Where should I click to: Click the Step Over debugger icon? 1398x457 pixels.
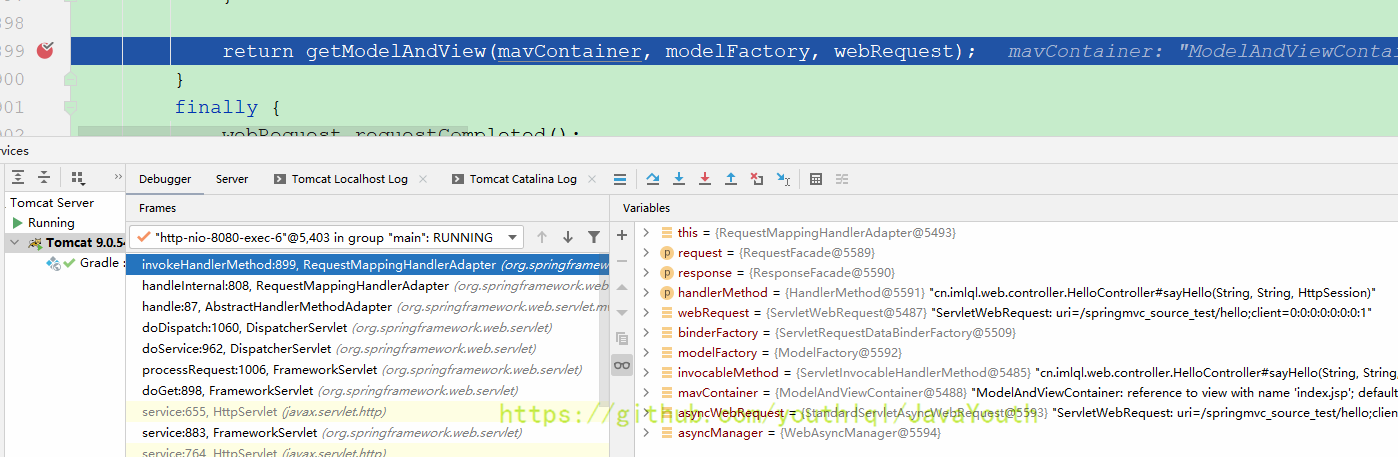coord(653,179)
